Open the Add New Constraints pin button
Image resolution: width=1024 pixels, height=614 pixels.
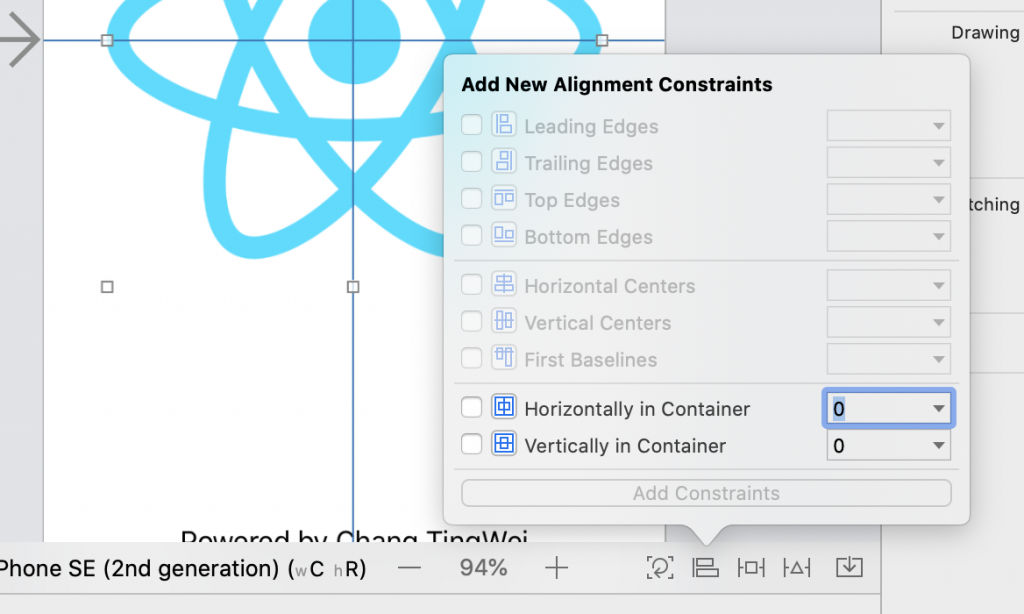pos(751,568)
